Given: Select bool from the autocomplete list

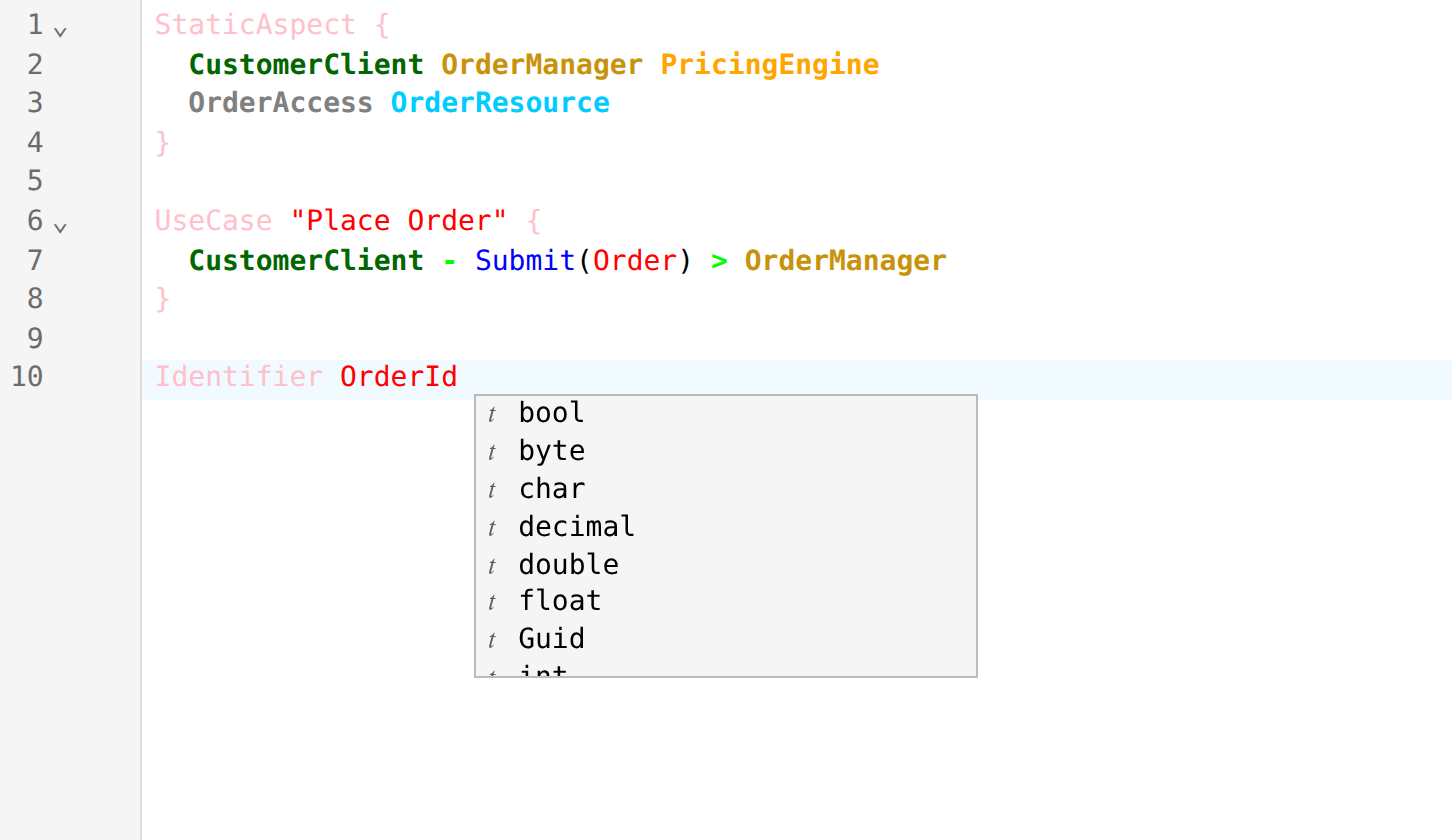Looking at the screenshot, I should point(726,413).
